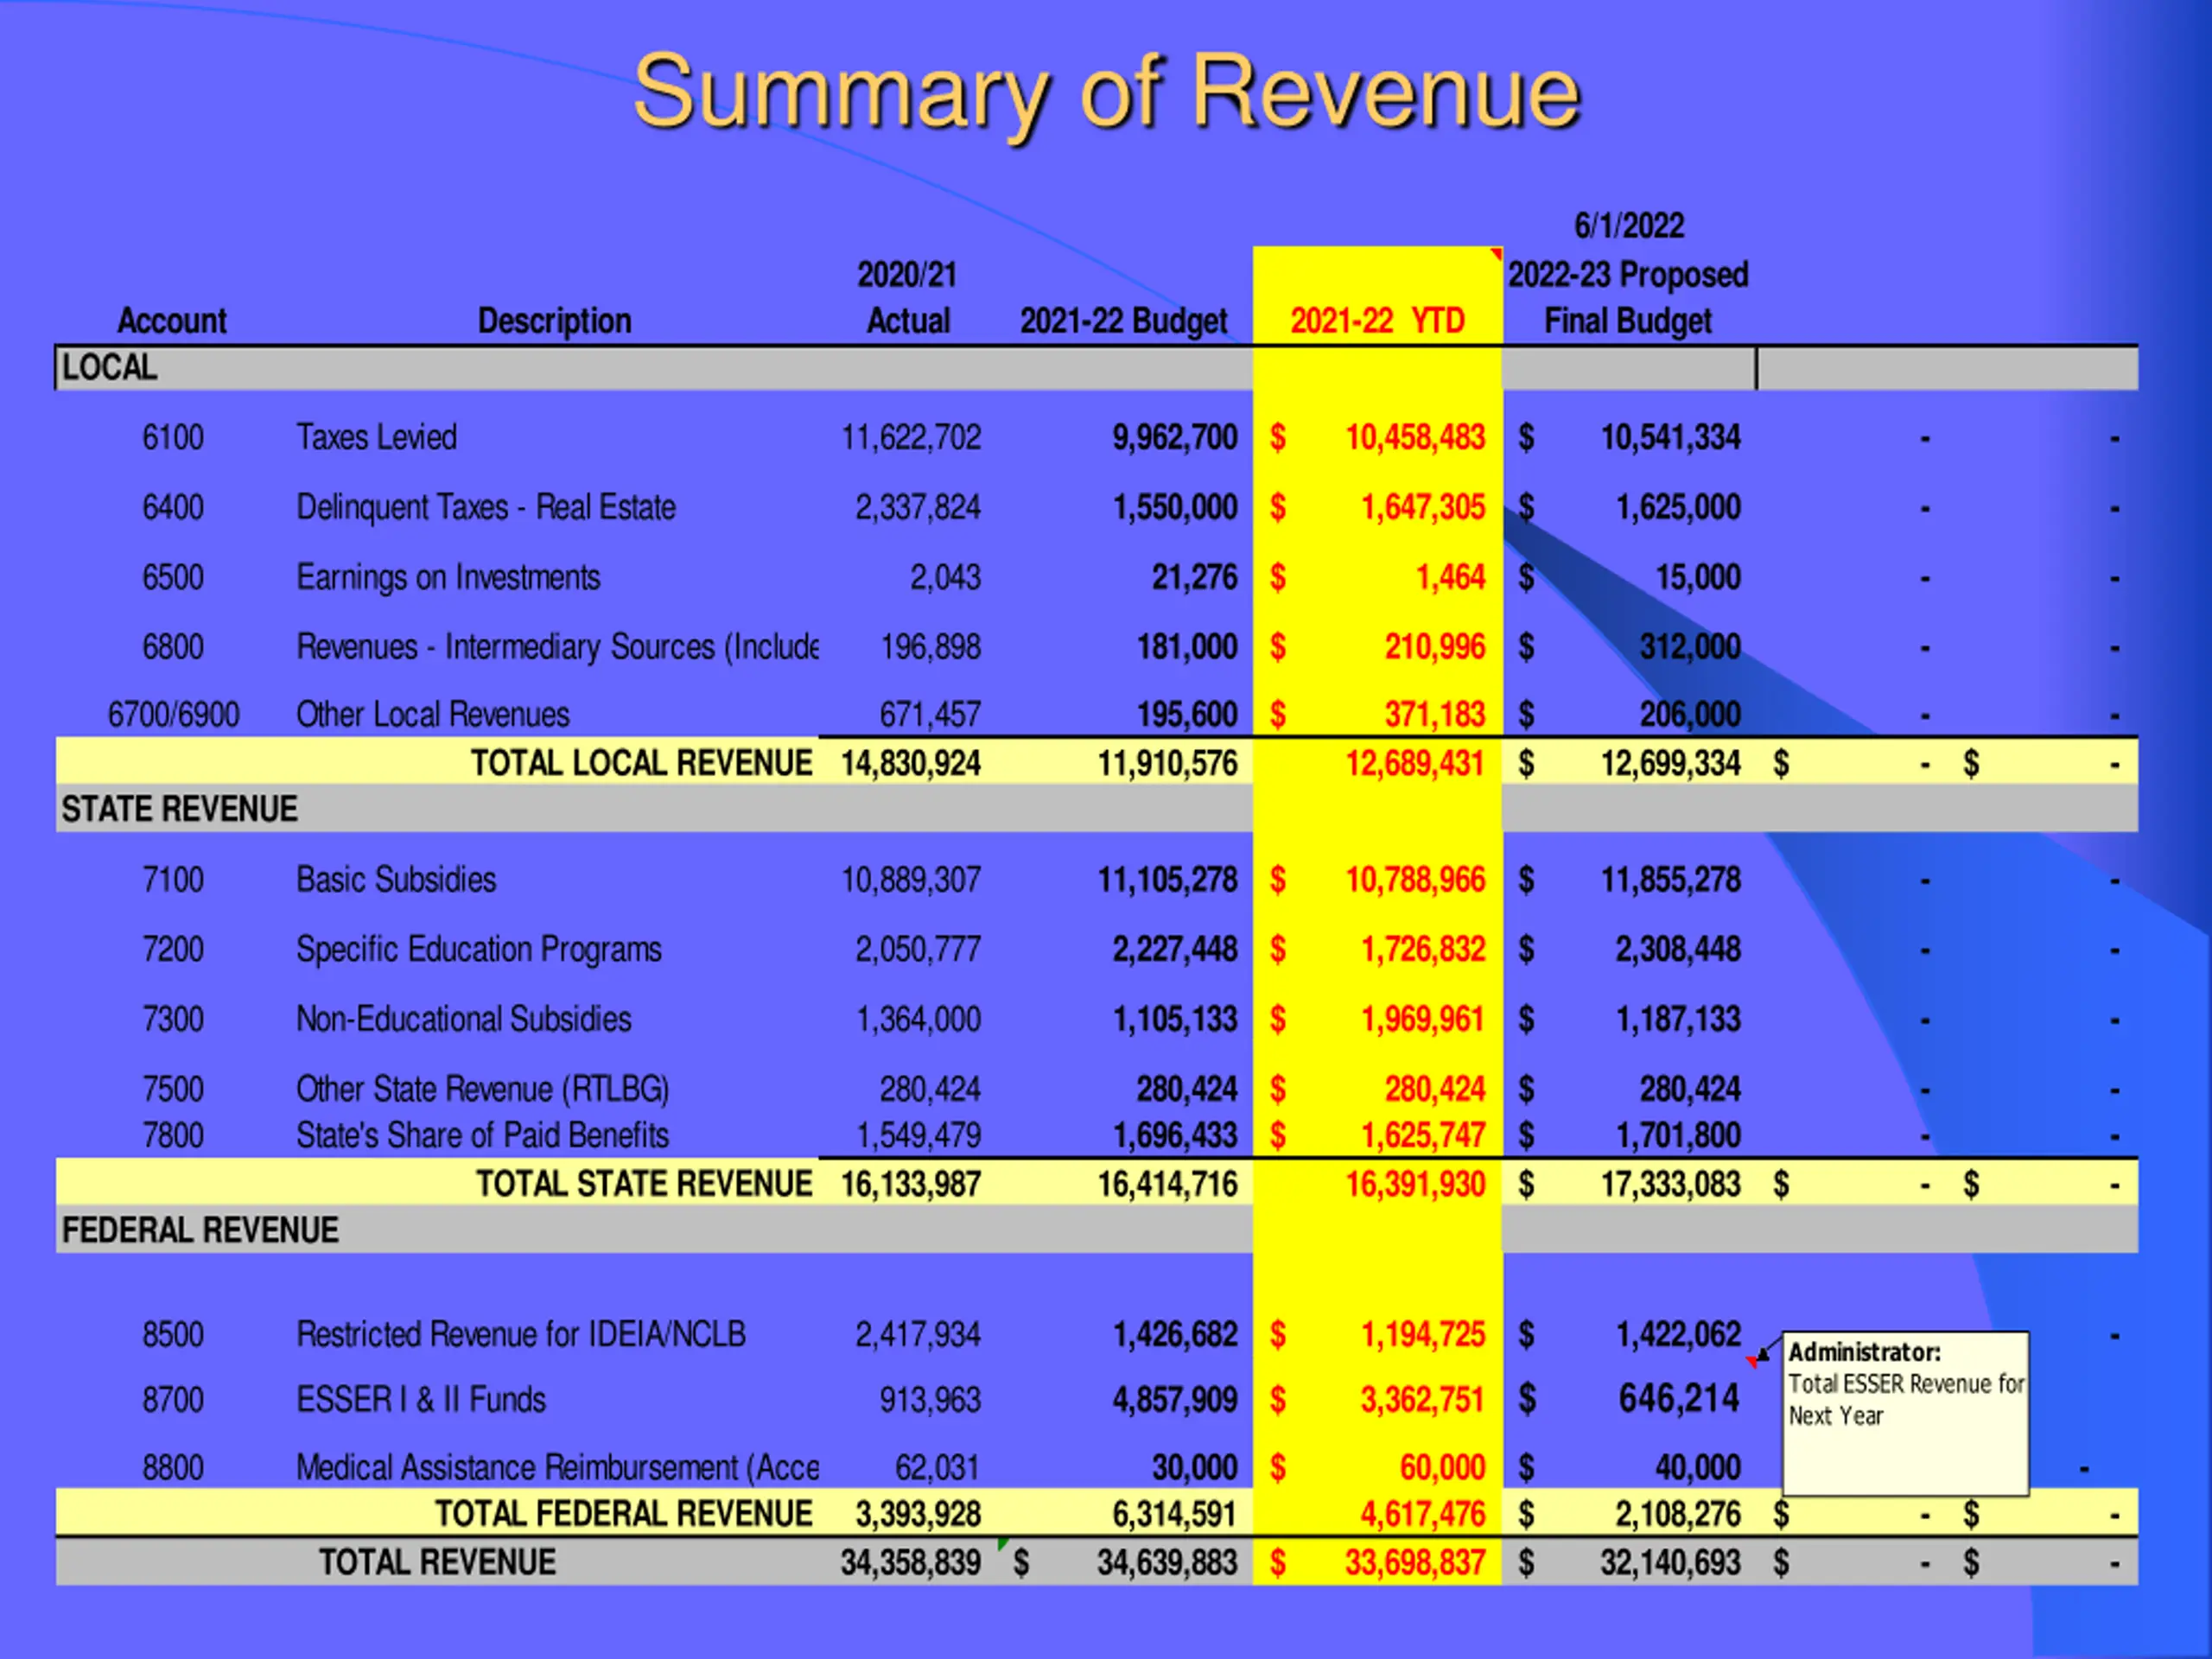Click the '2021-22 Budget' column header

(x=1123, y=321)
